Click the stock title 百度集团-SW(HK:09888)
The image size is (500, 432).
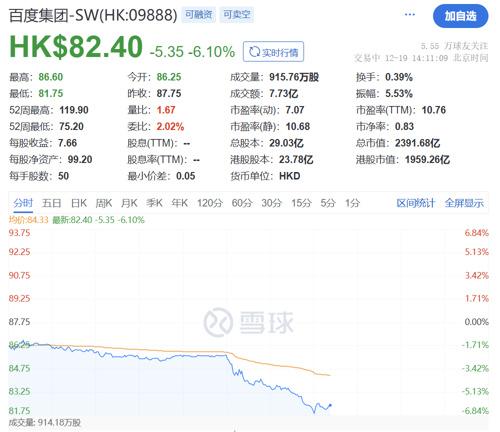(x=93, y=15)
